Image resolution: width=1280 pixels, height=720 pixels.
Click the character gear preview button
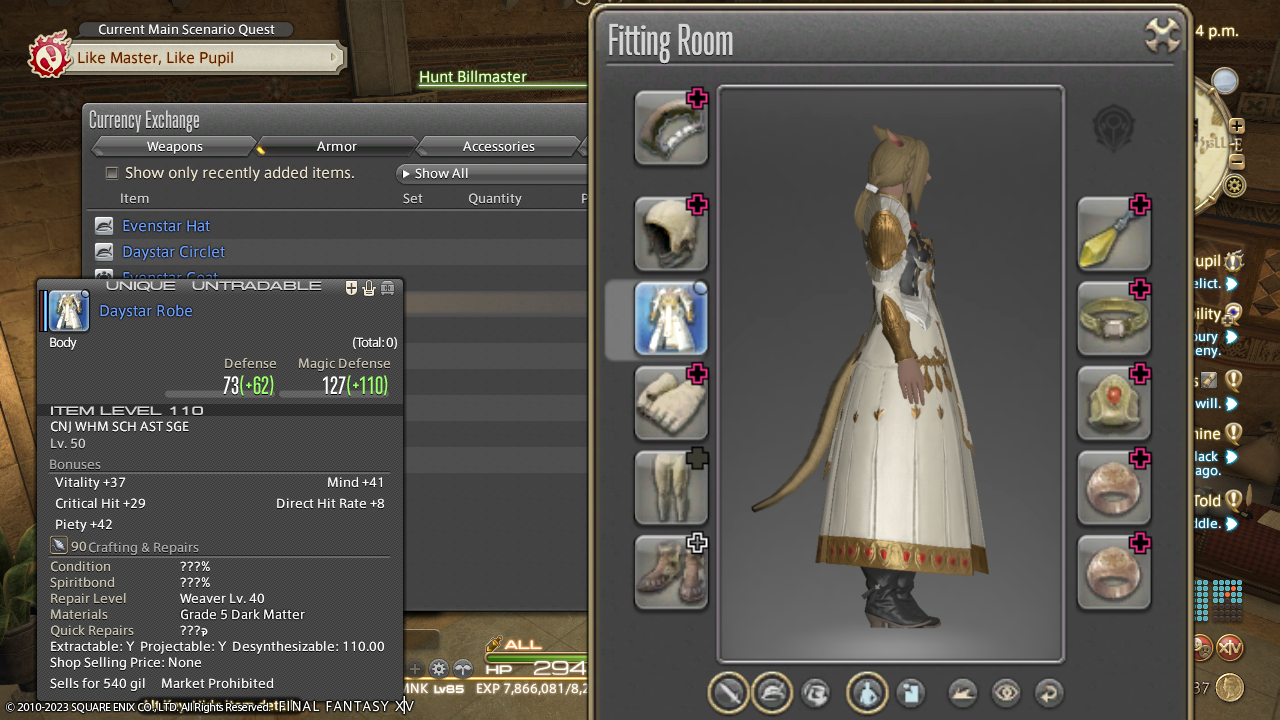click(866, 693)
